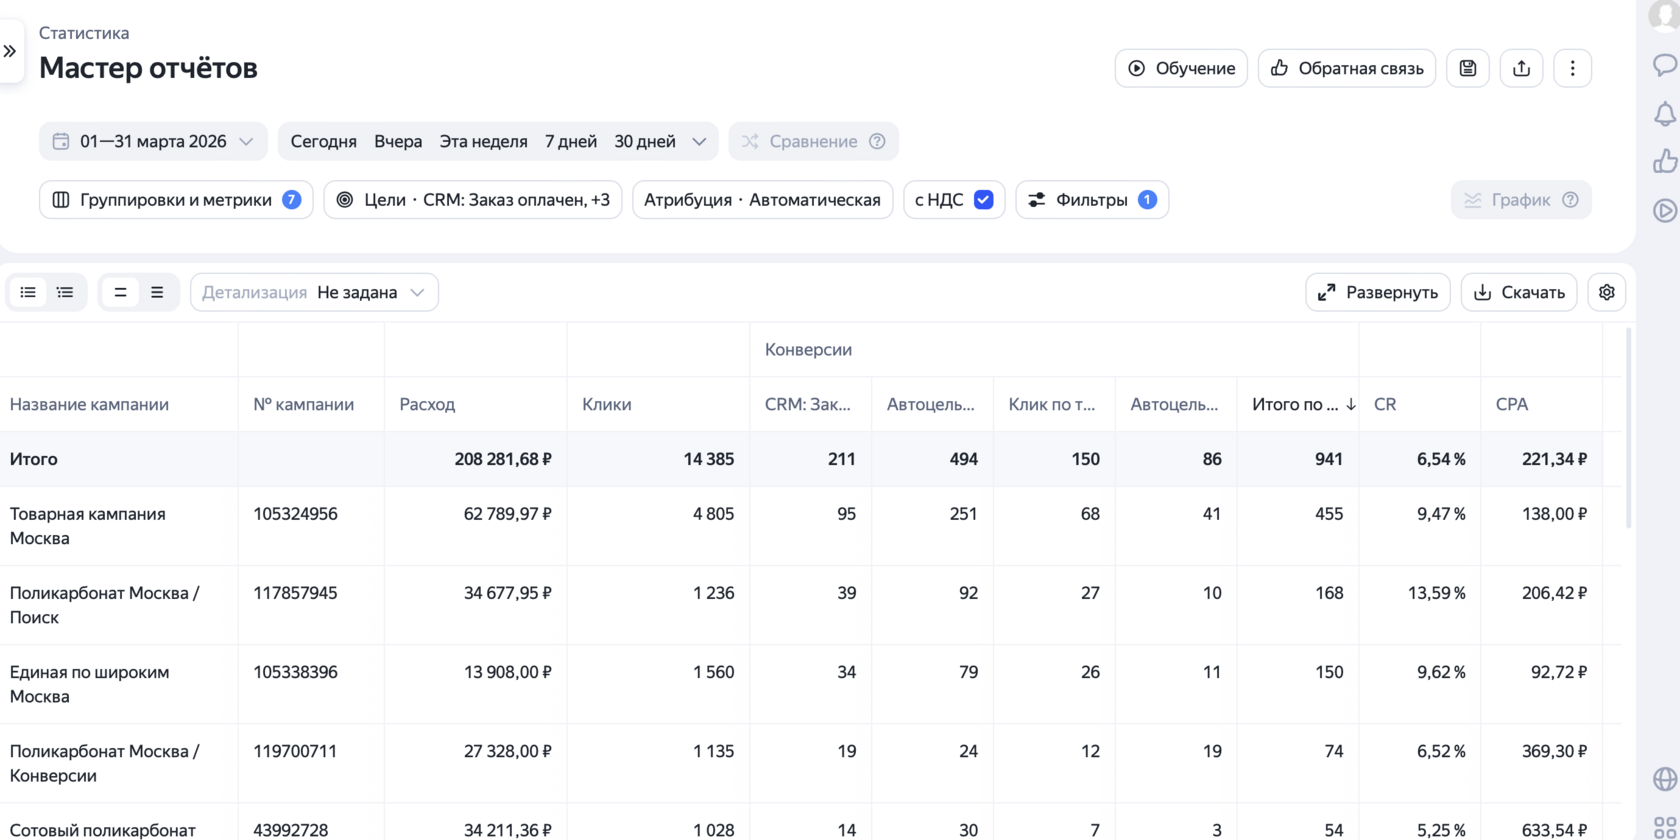Expand sidebar with double chevron icon
1680x840 pixels.
tap(10, 51)
